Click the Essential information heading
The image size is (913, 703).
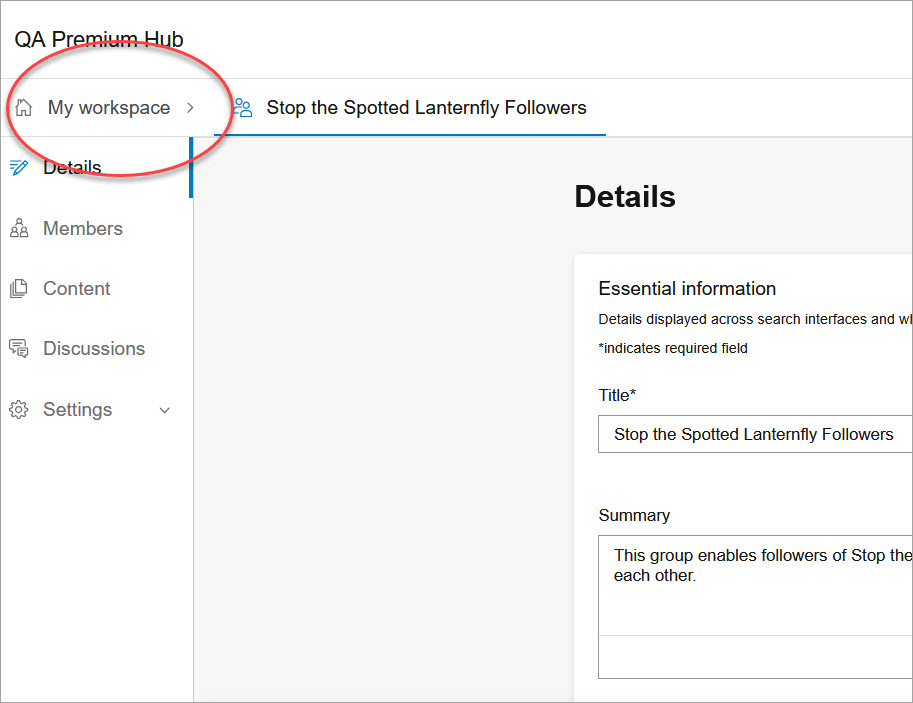tap(687, 289)
